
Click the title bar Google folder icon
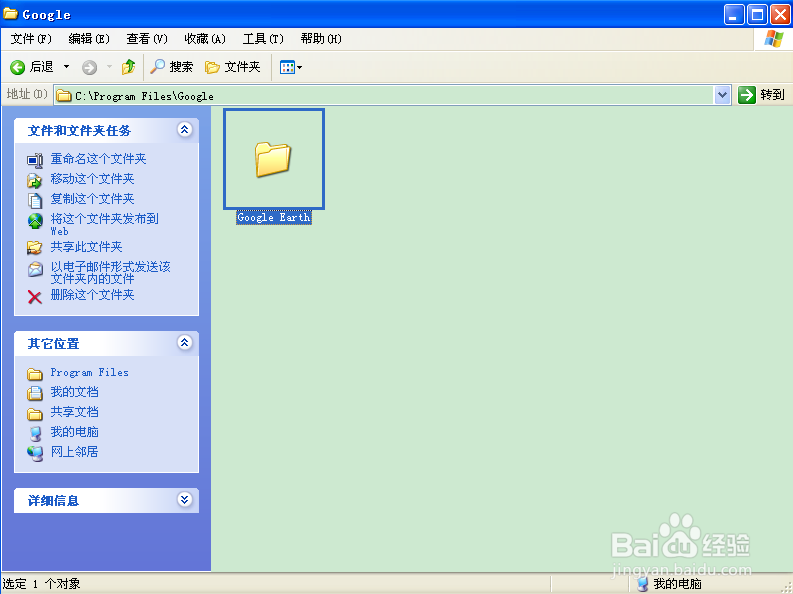(x=11, y=14)
